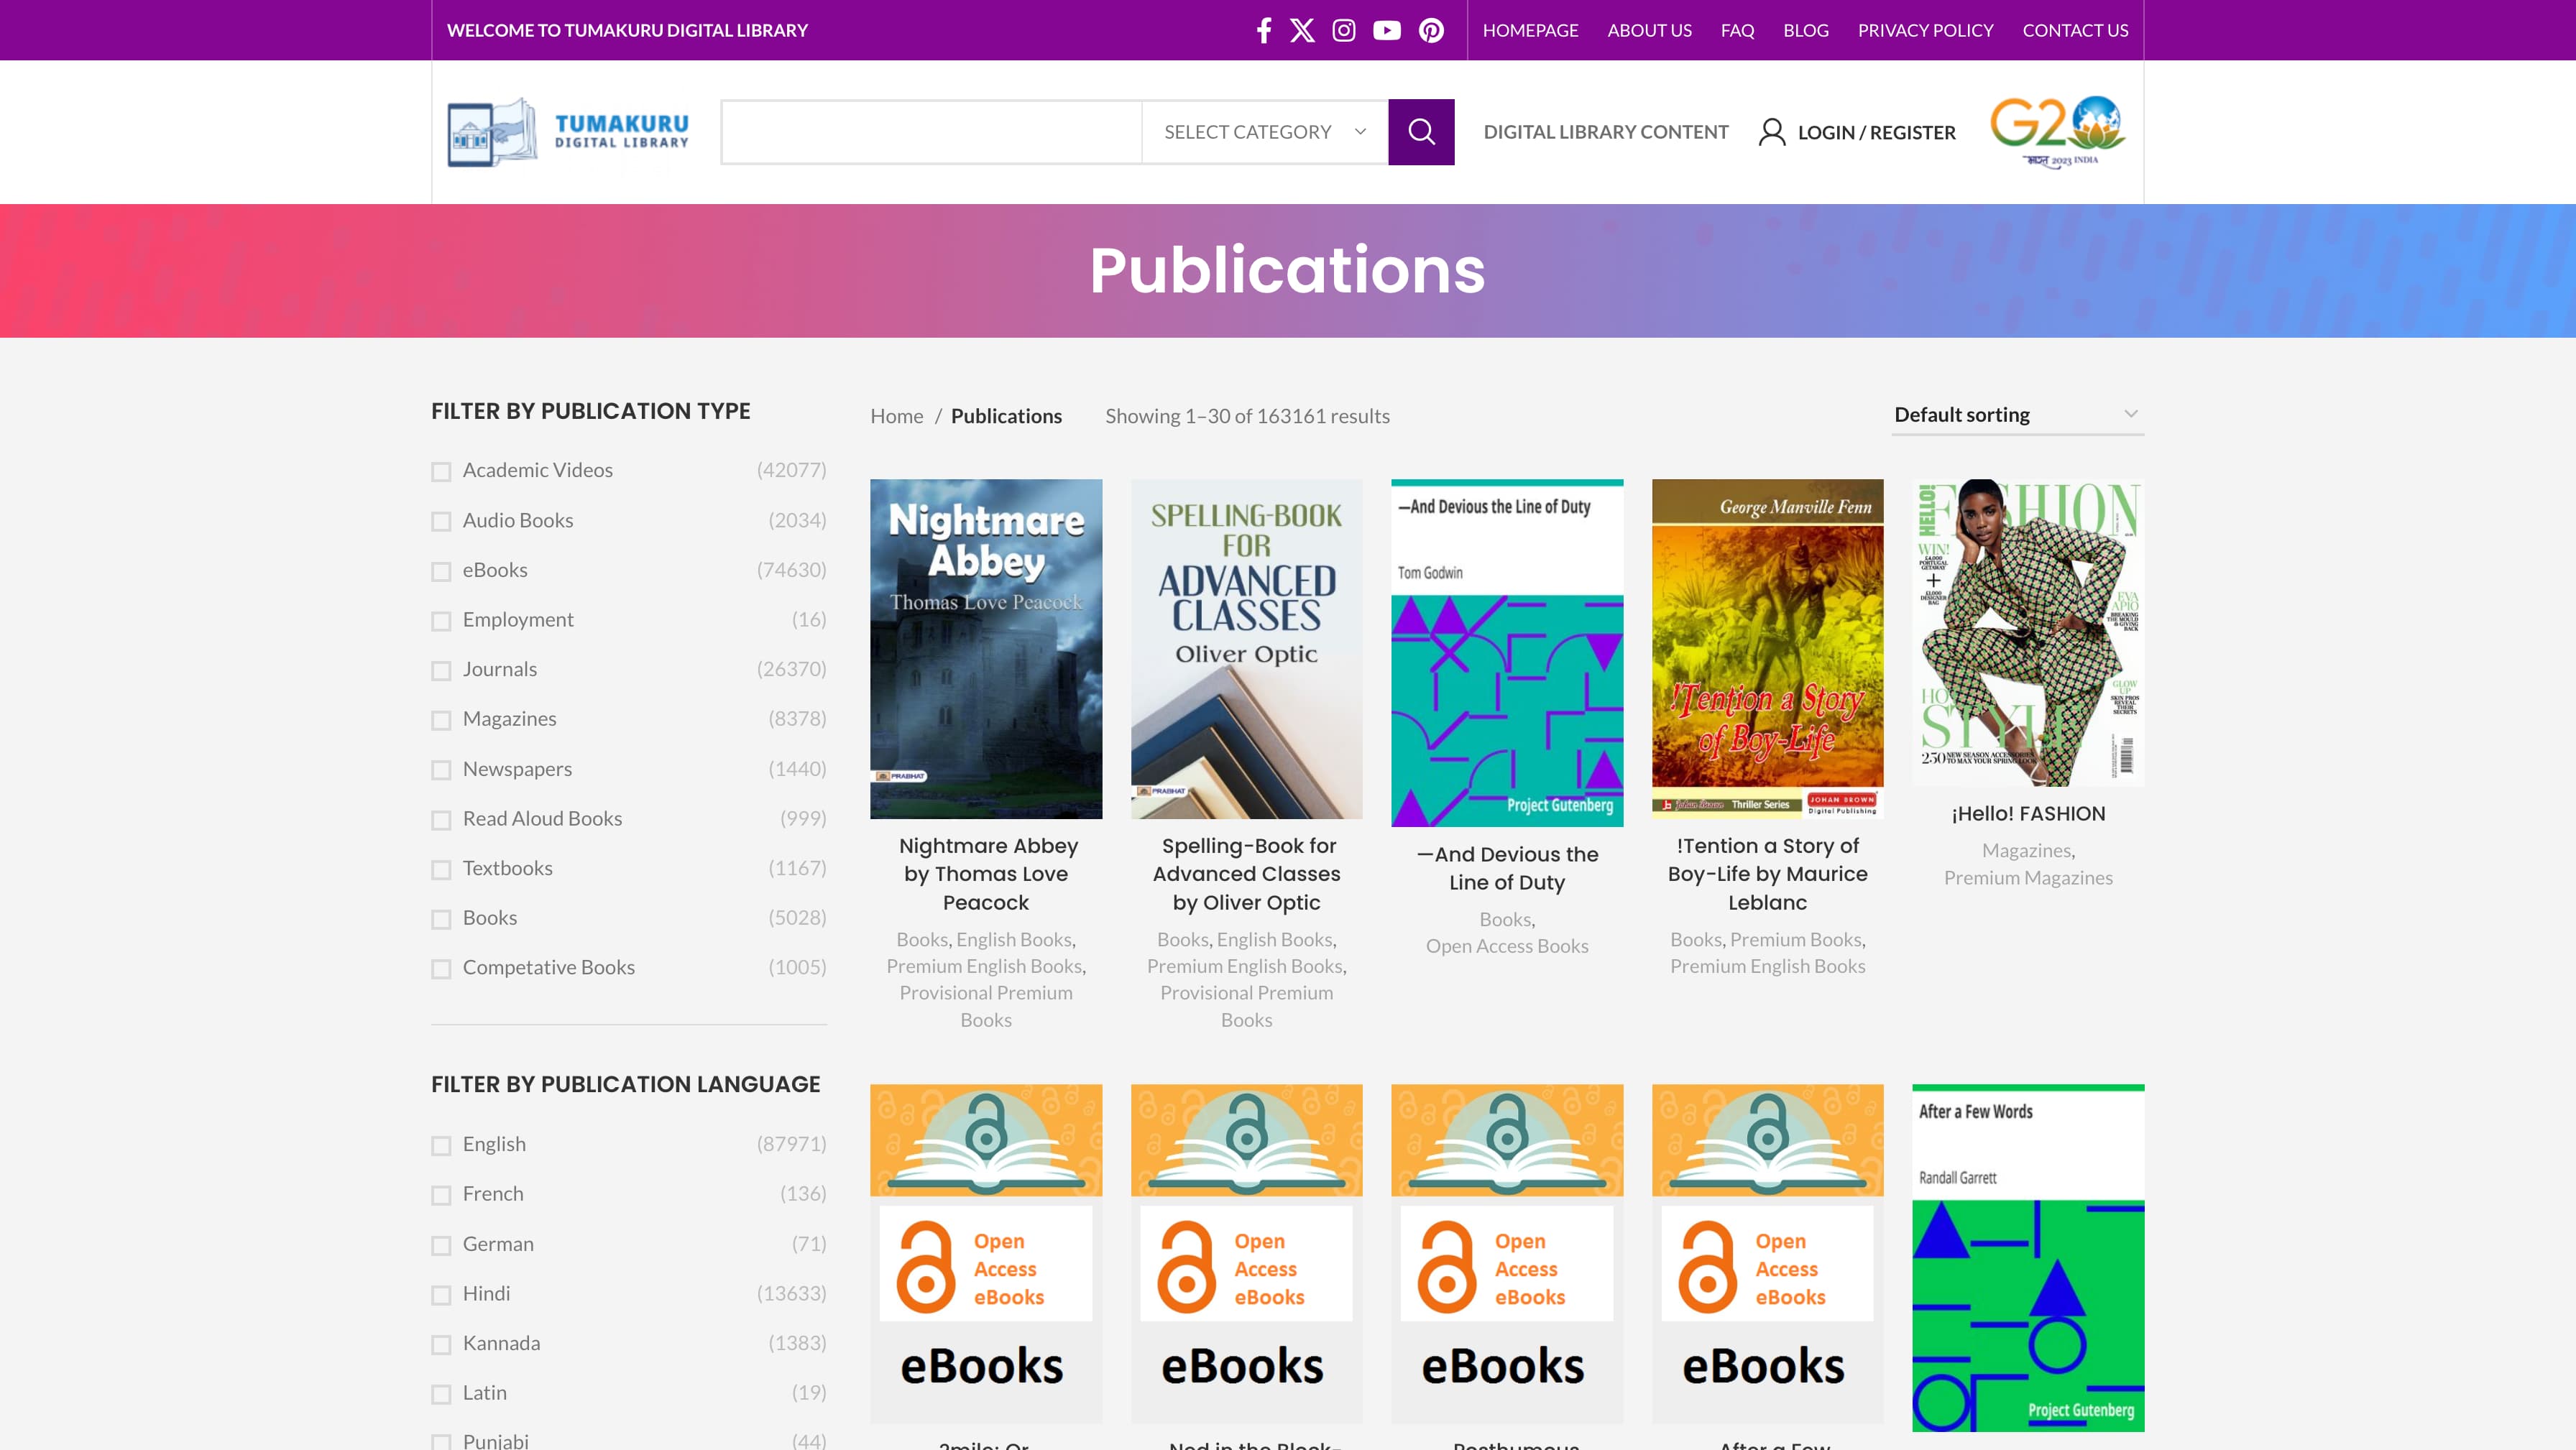Screen dimensions: 2576x1450
Task: Open the FAQ page
Action: 1736,30
